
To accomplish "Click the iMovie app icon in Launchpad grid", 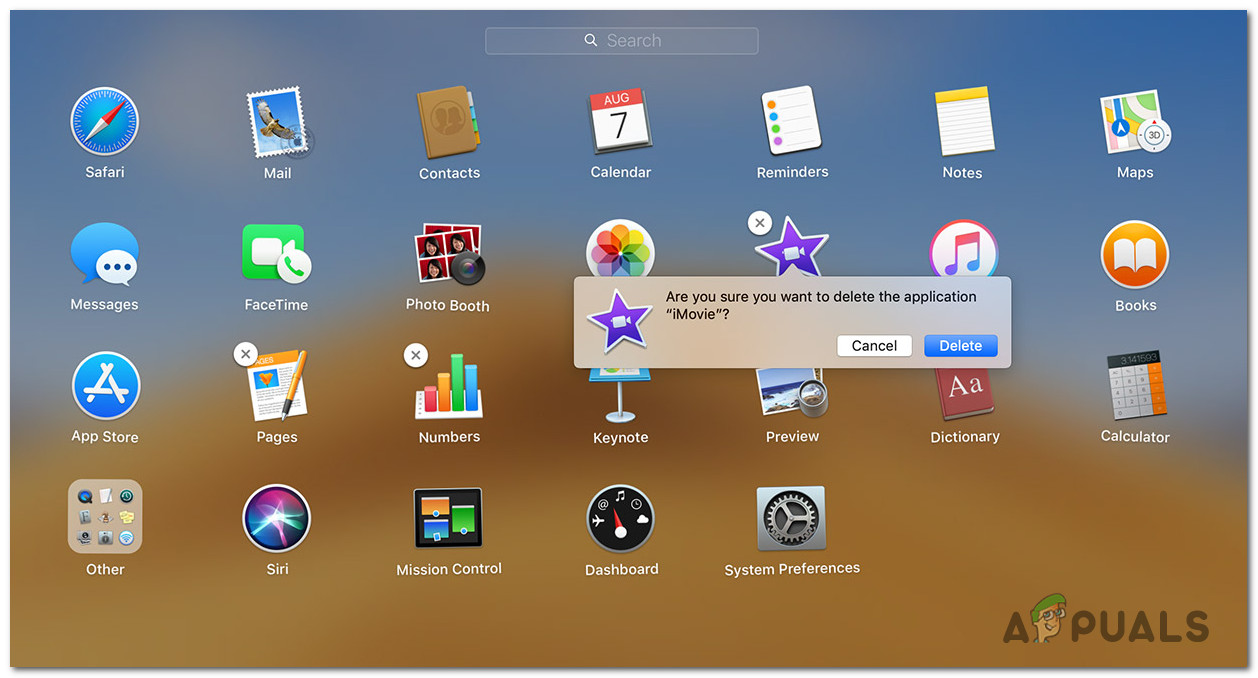I will pos(791,247).
